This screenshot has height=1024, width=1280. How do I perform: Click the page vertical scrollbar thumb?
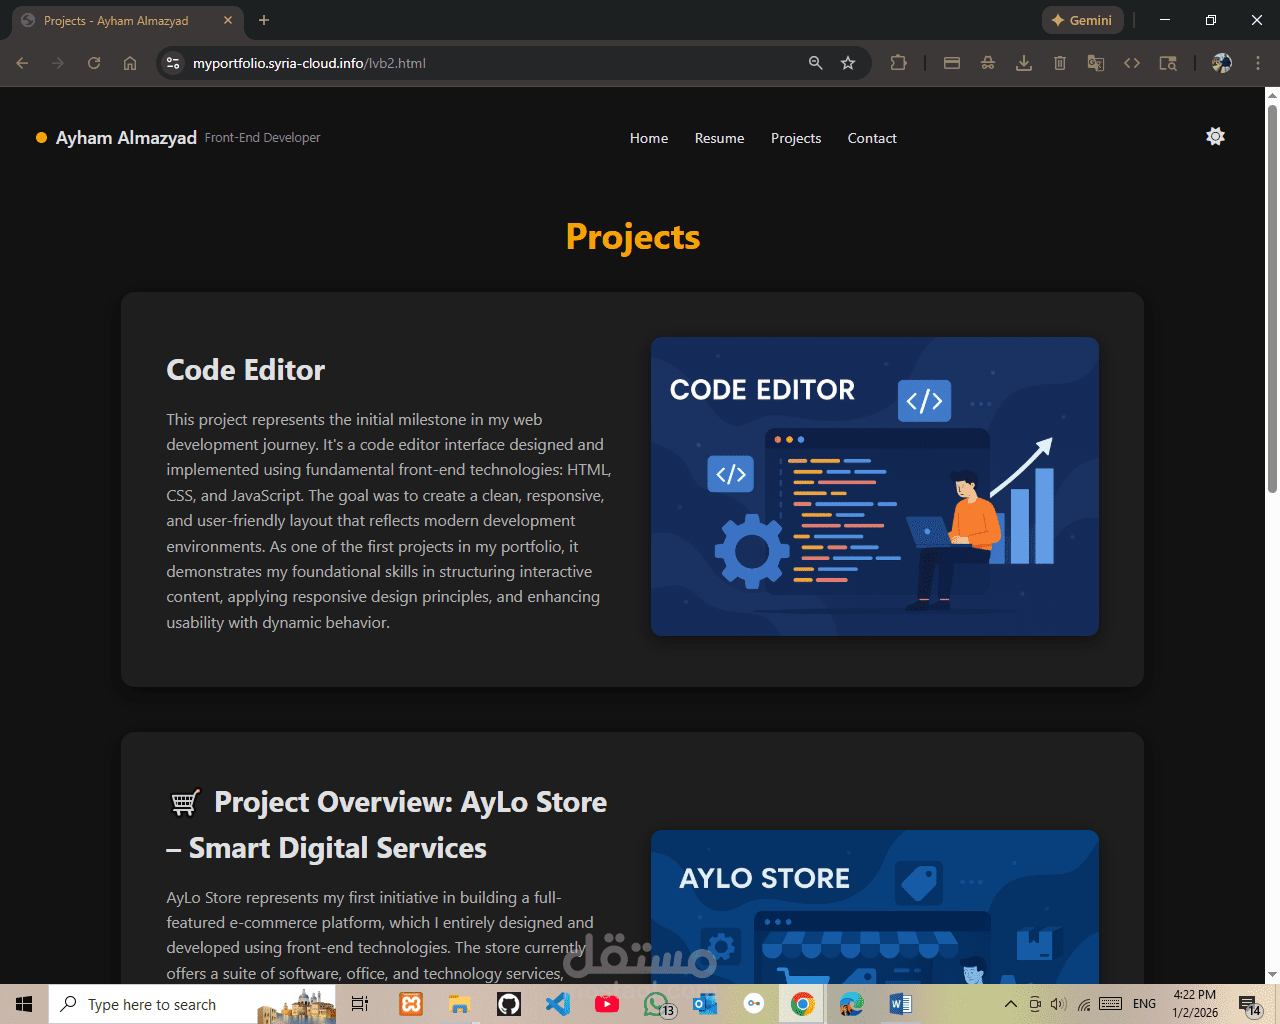(1272, 297)
